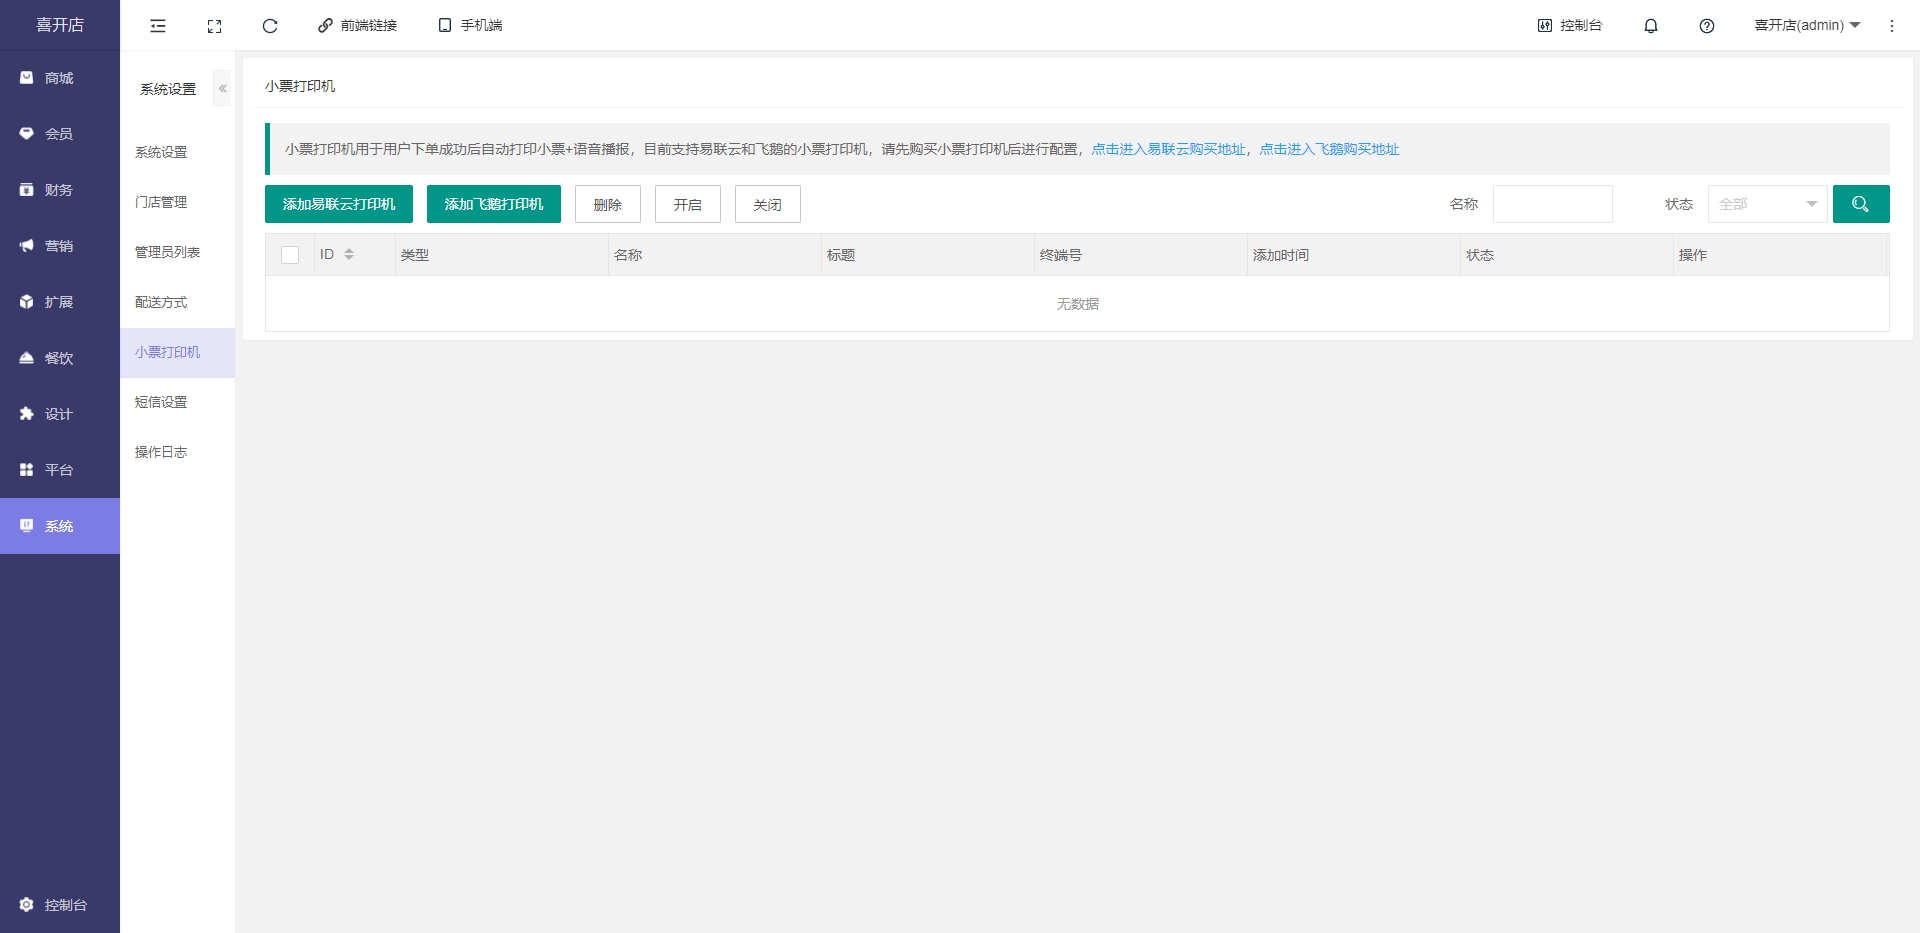Open the 前端链接 front-end link
This screenshot has width=1920, height=933.
coord(358,26)
